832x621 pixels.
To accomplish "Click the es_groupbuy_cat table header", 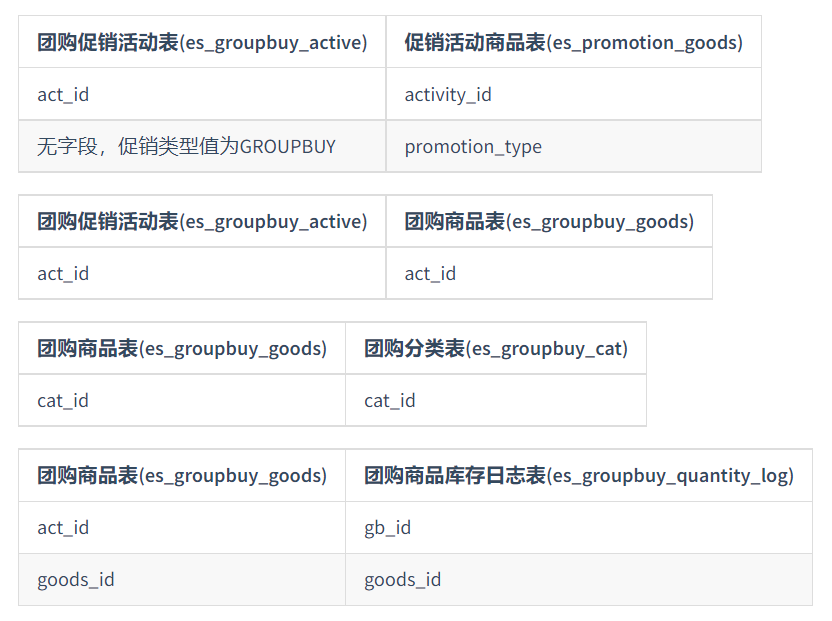I will (496, 348).
